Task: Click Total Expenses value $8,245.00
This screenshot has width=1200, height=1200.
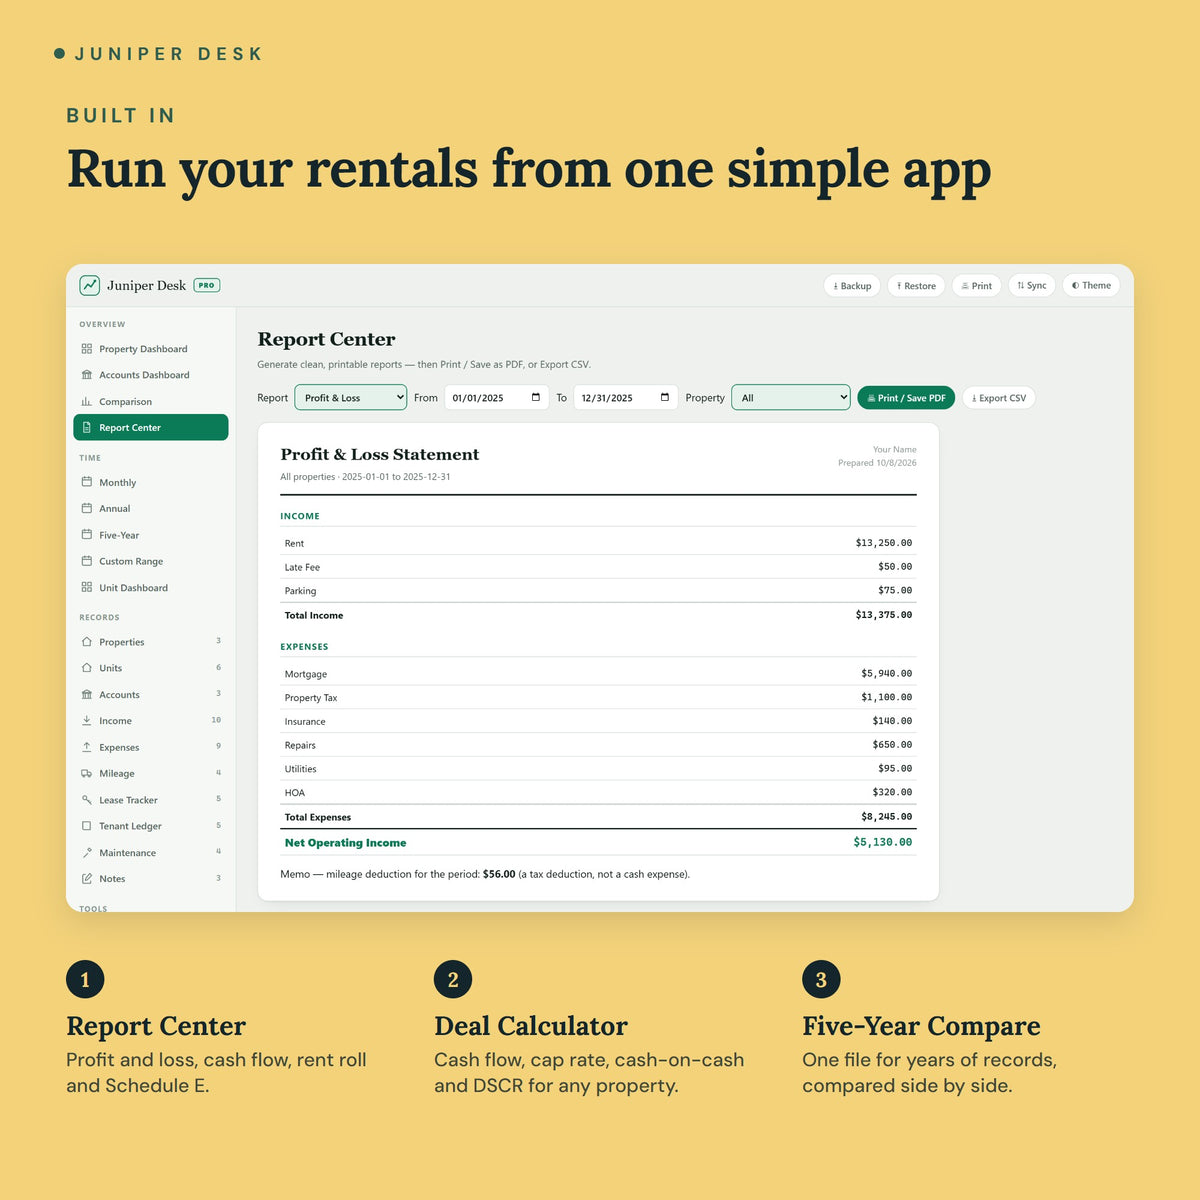Action: (887, 817)
